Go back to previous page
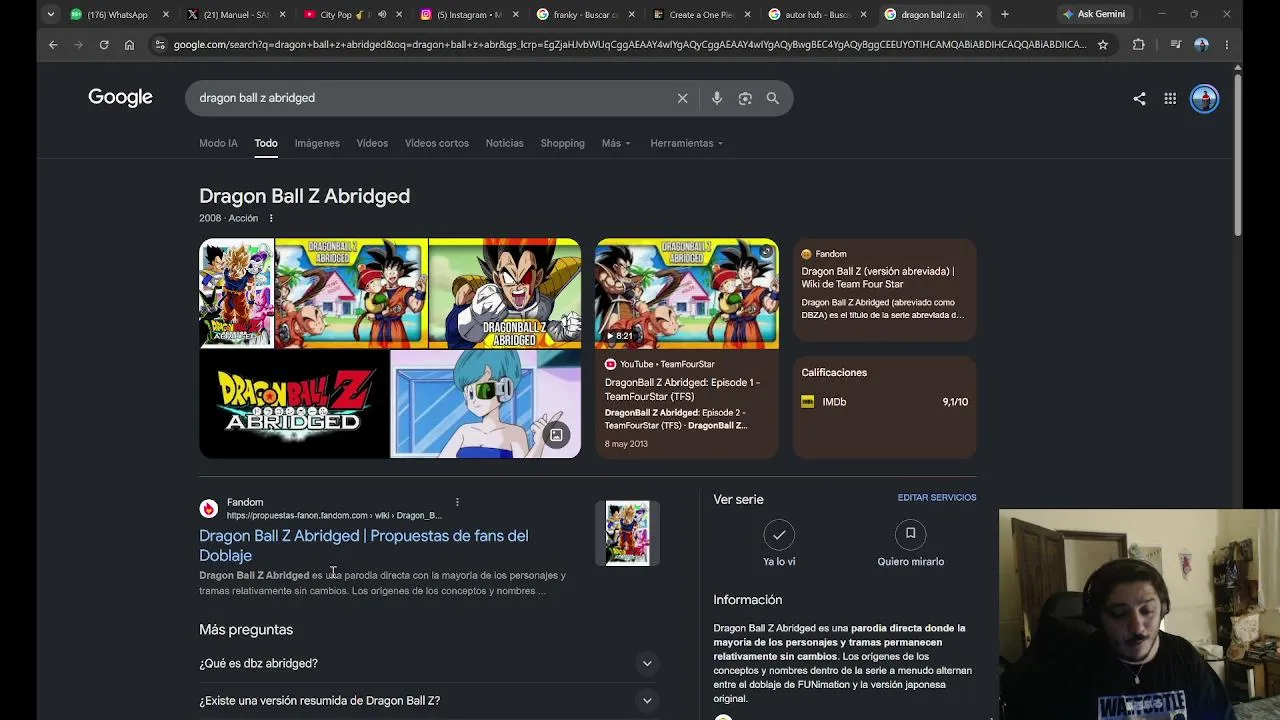Viewport: 1280px width, 720px height. click(53, 44)
